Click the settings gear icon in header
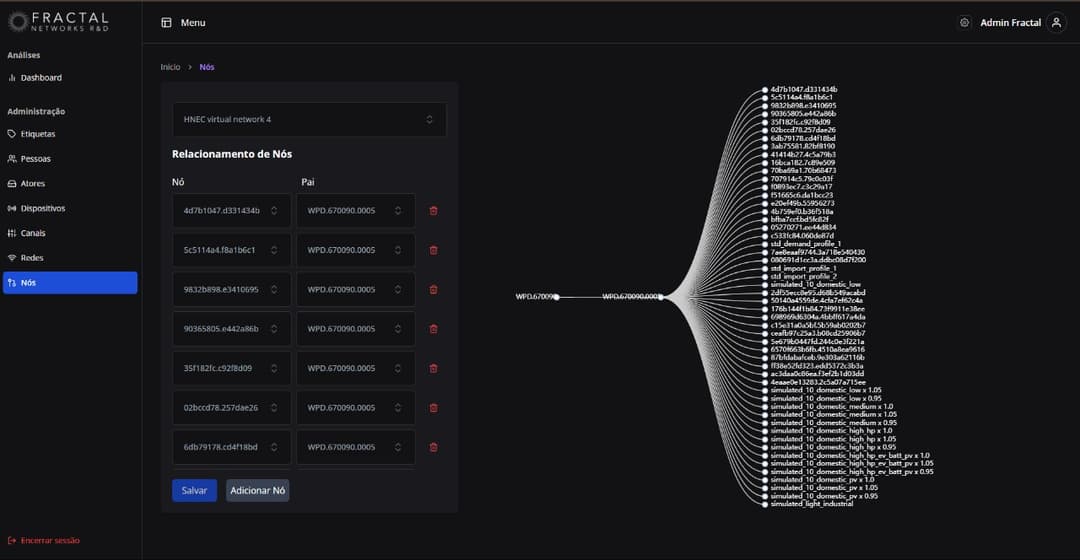This screenshot has width=1080, height=560. coord(964,22)
